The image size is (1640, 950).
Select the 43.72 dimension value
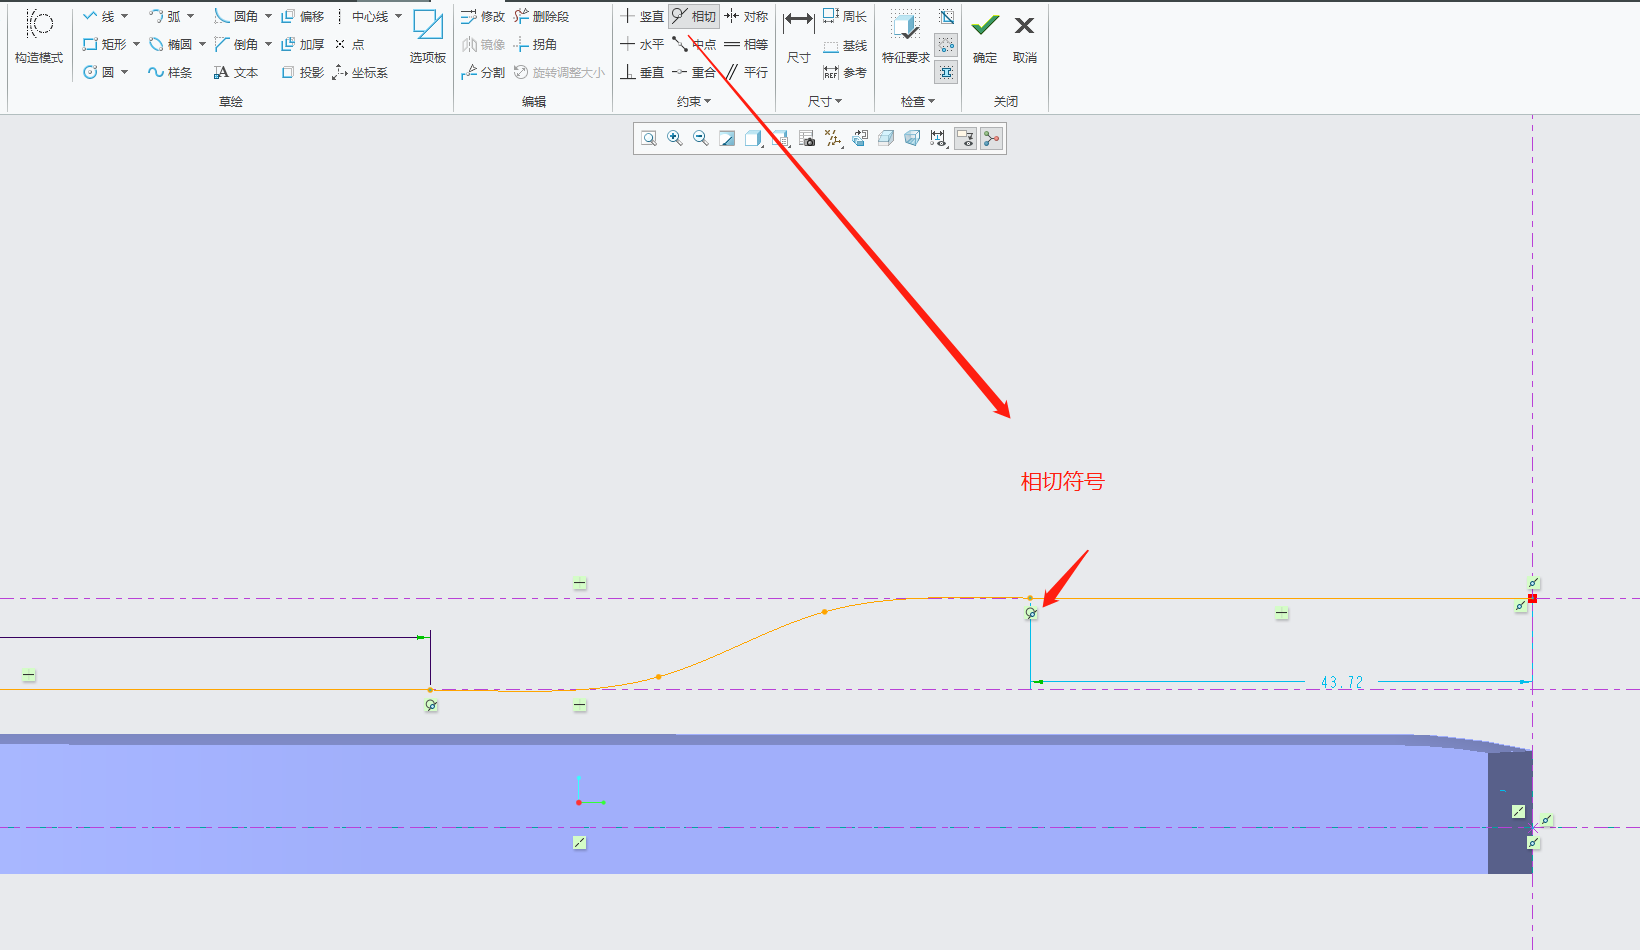(1342, 682)
